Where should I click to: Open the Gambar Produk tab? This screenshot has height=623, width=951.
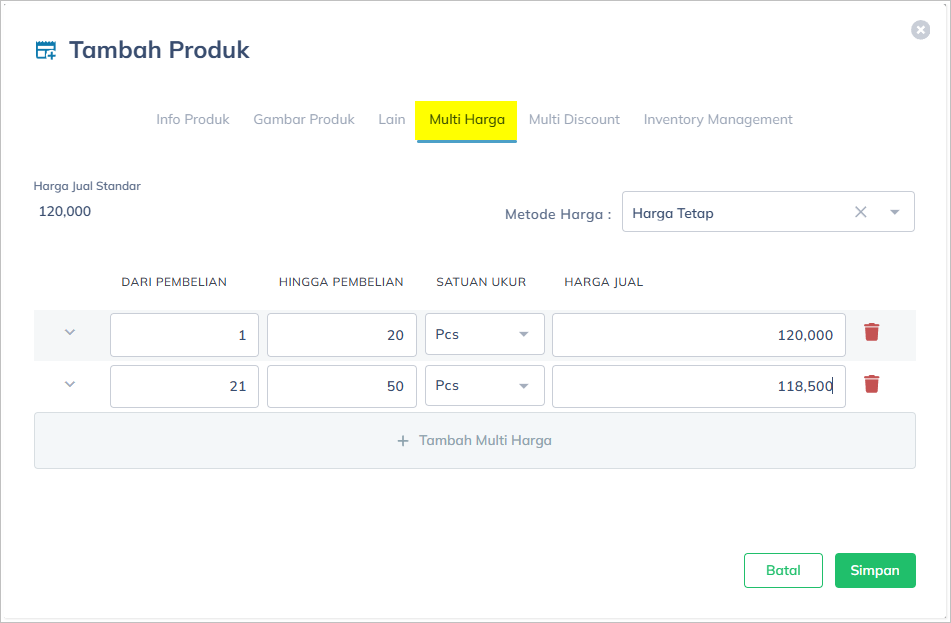click(304, 120)
